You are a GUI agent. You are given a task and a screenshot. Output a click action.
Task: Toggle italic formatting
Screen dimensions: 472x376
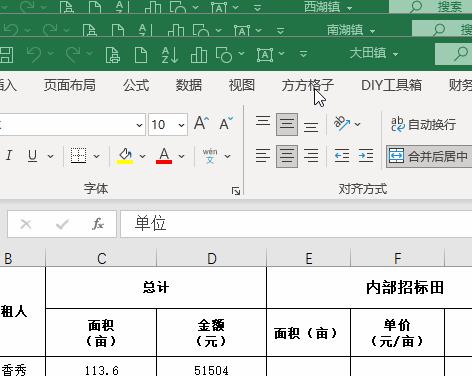tap(9, 155)
